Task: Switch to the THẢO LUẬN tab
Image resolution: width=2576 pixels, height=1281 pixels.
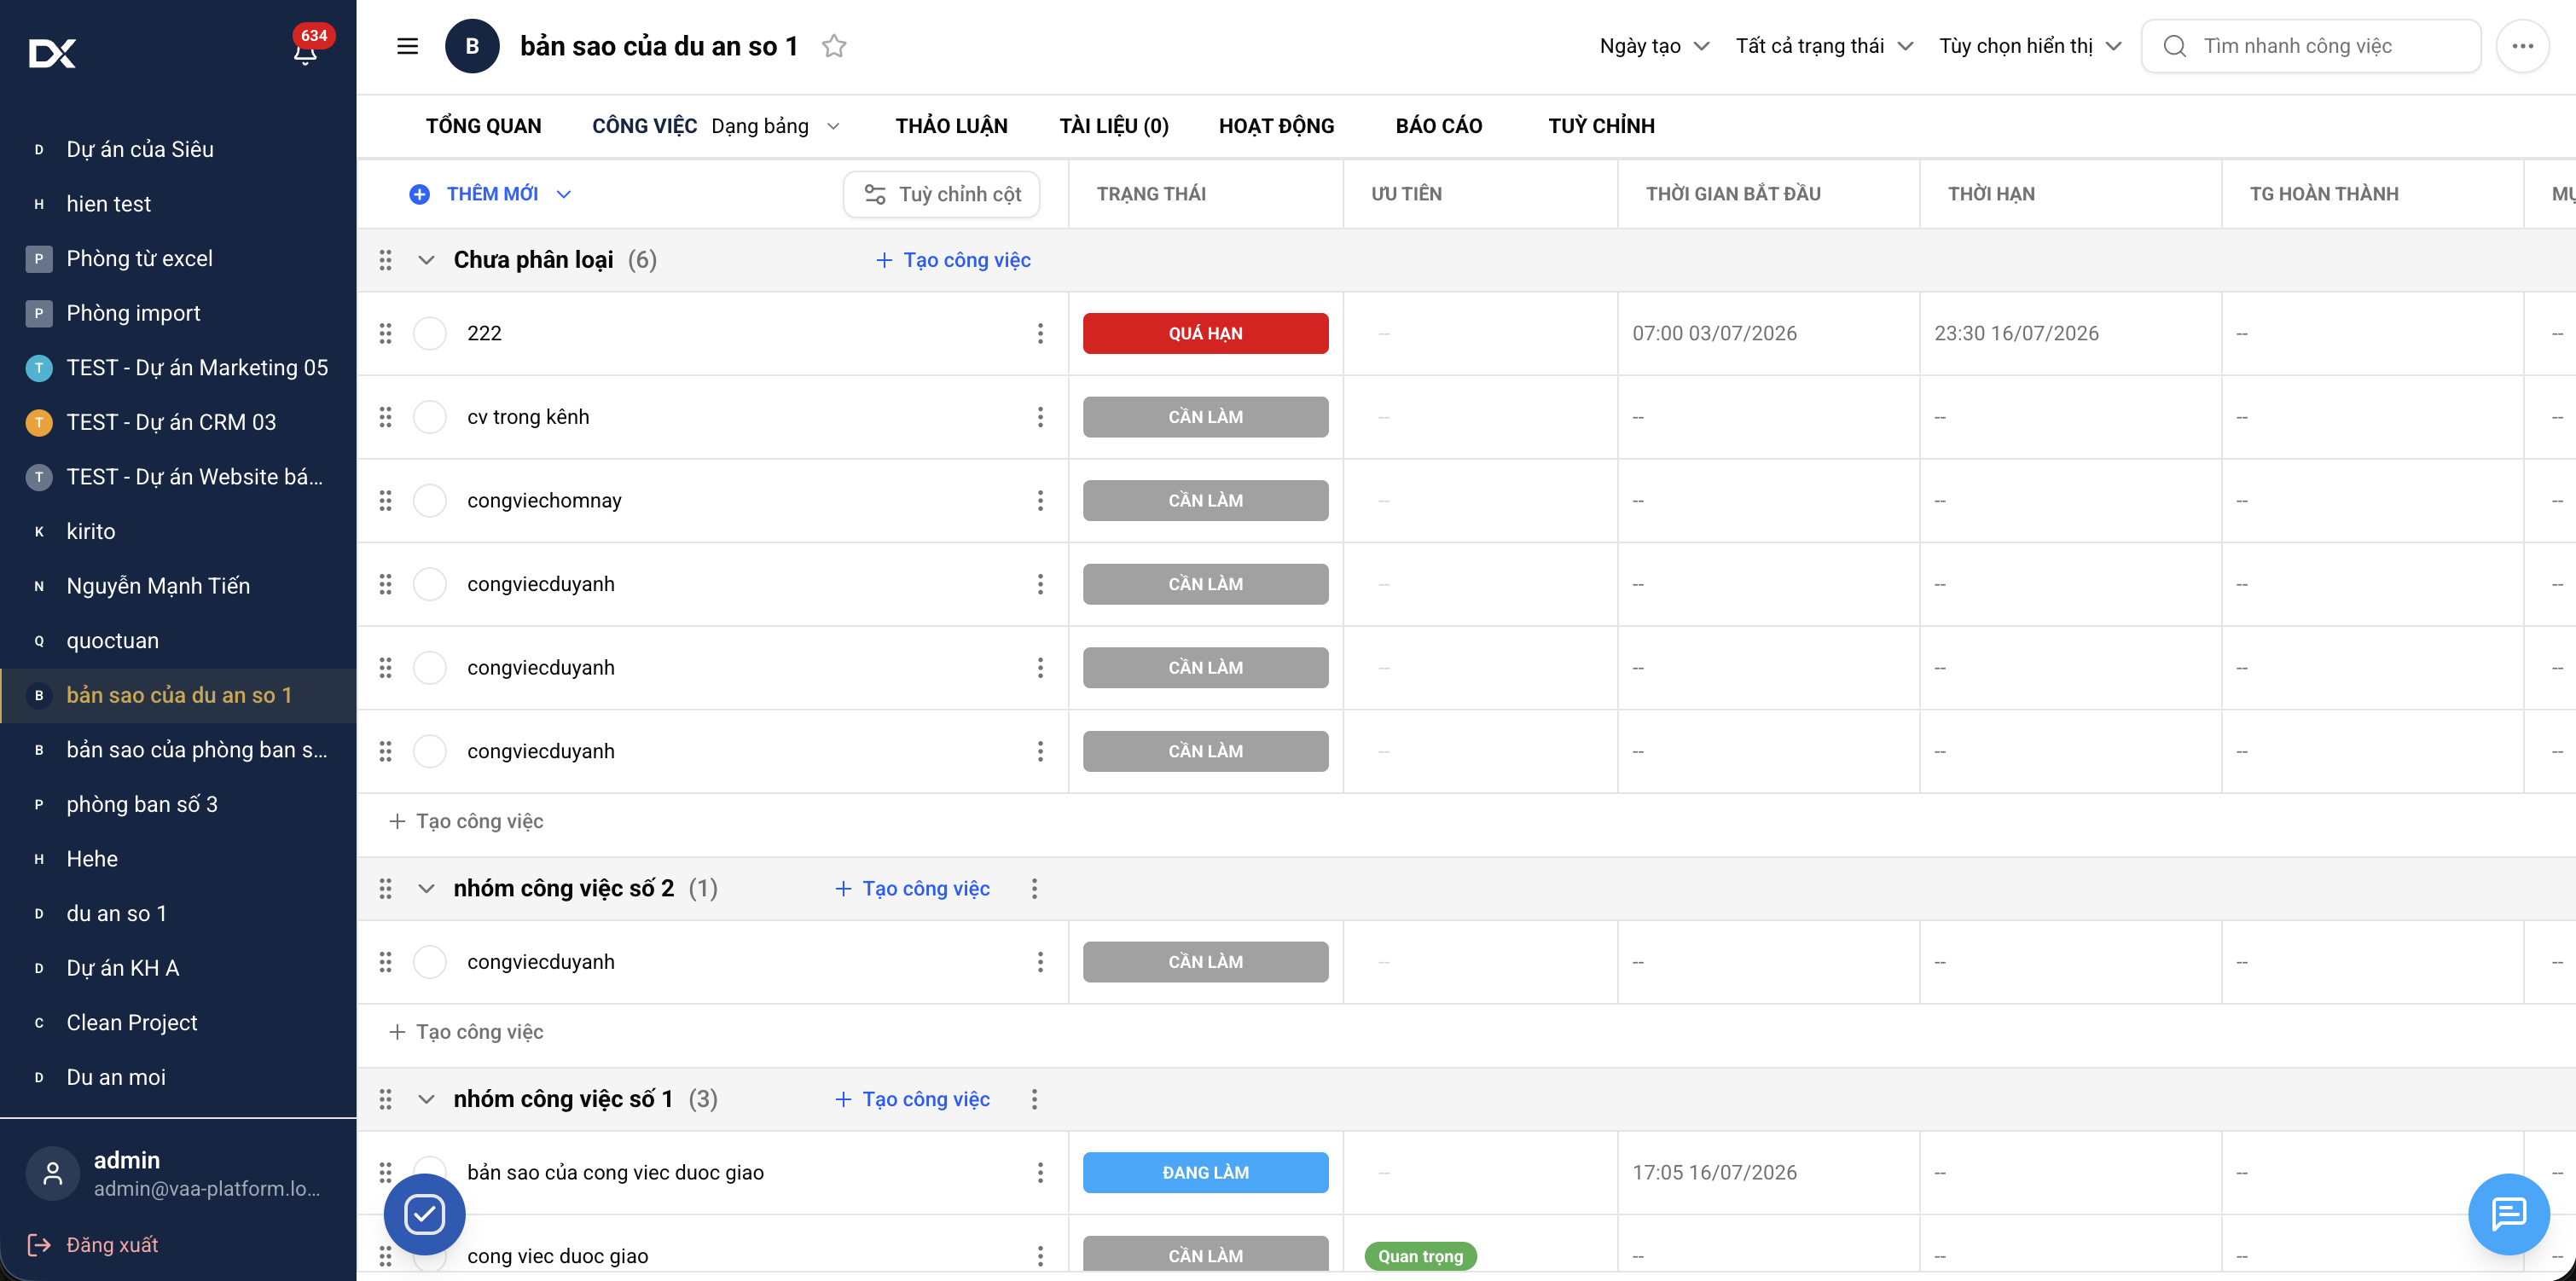Action: (x=951, y=126)
